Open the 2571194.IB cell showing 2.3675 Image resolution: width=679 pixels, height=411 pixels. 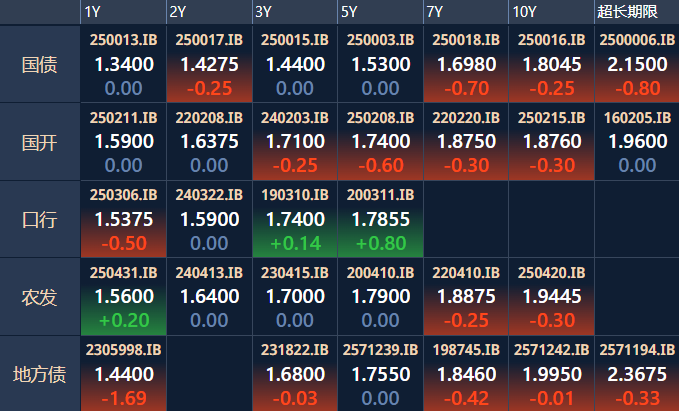point(635,375)
